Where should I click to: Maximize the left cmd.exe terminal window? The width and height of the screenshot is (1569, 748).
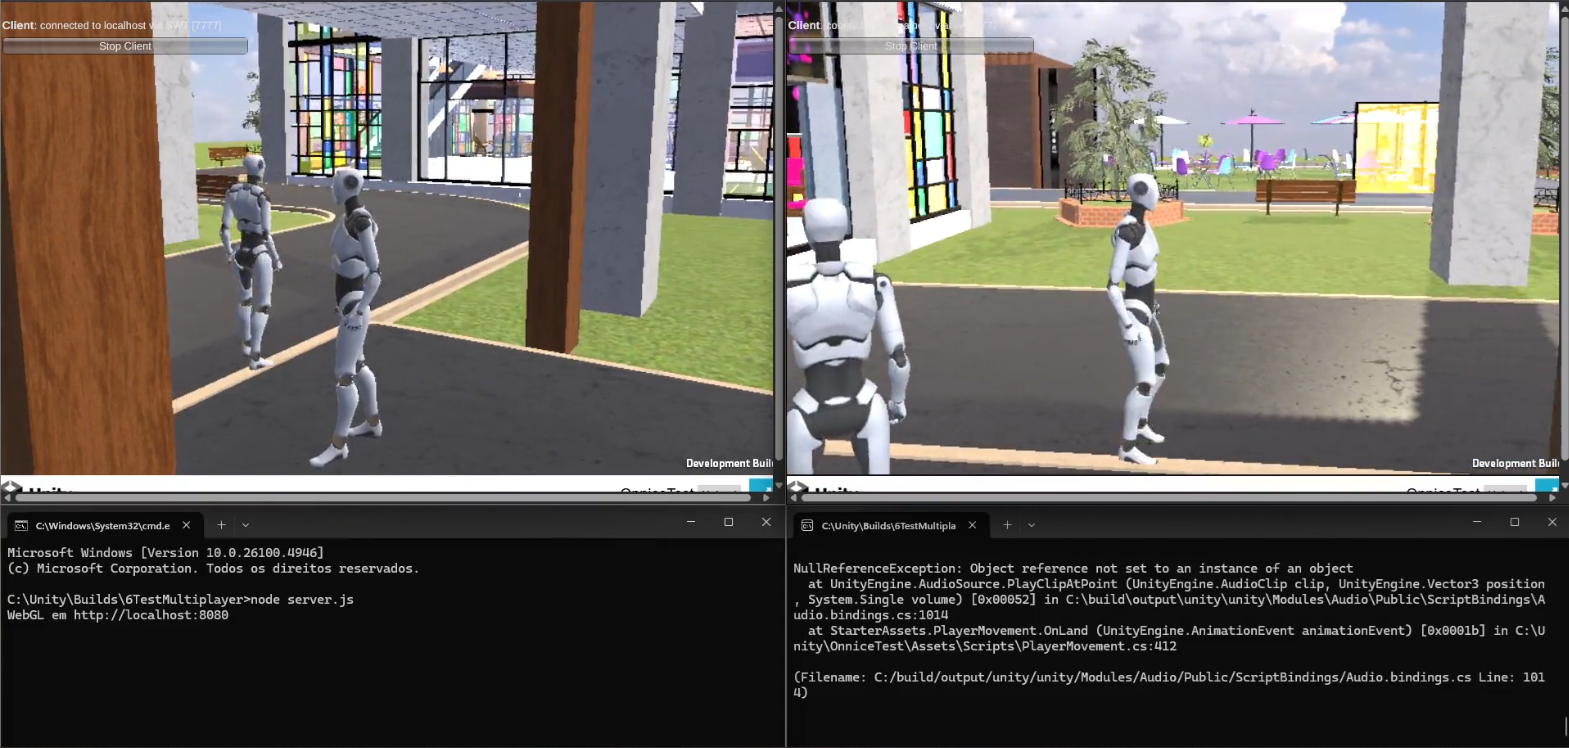728,522
